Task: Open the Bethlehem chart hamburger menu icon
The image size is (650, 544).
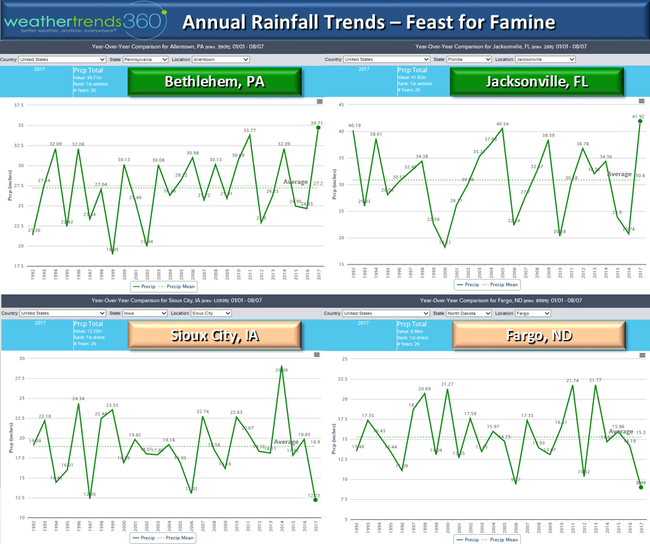Action: (x=319, y=101)
